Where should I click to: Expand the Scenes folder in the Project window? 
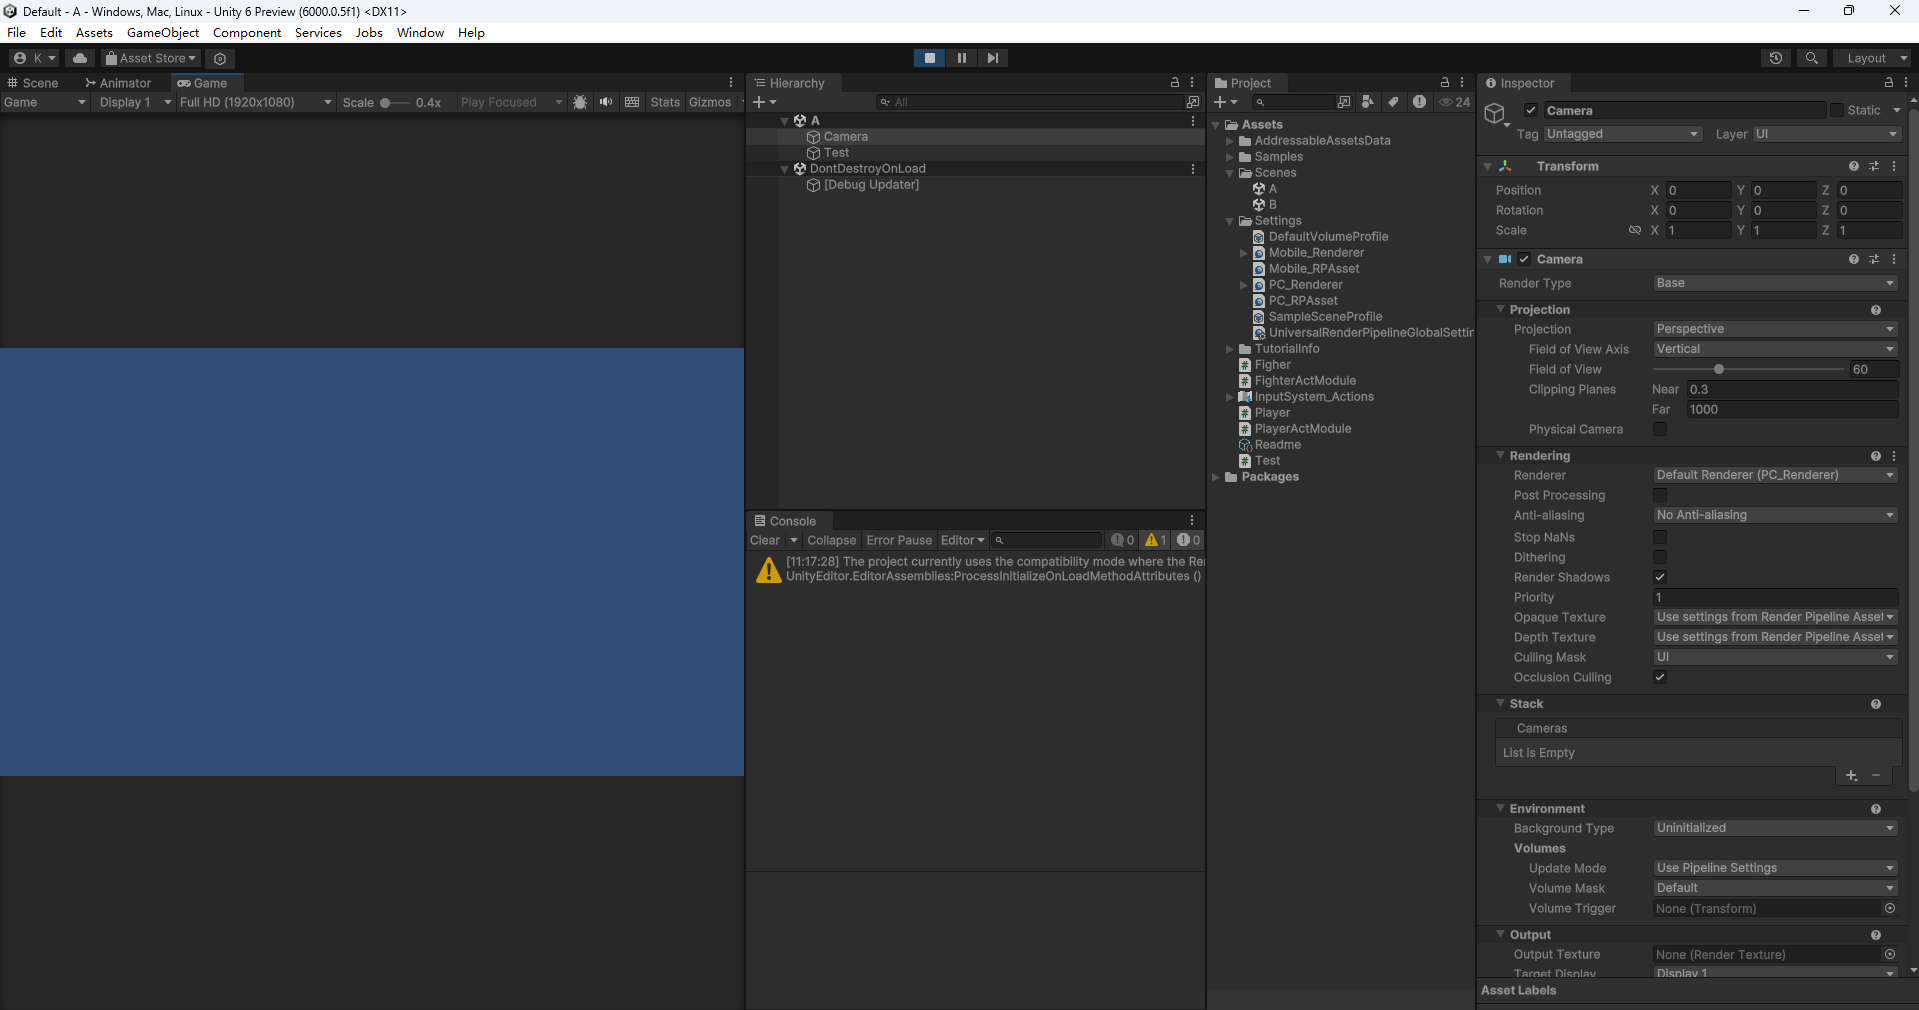[1228, 173]
